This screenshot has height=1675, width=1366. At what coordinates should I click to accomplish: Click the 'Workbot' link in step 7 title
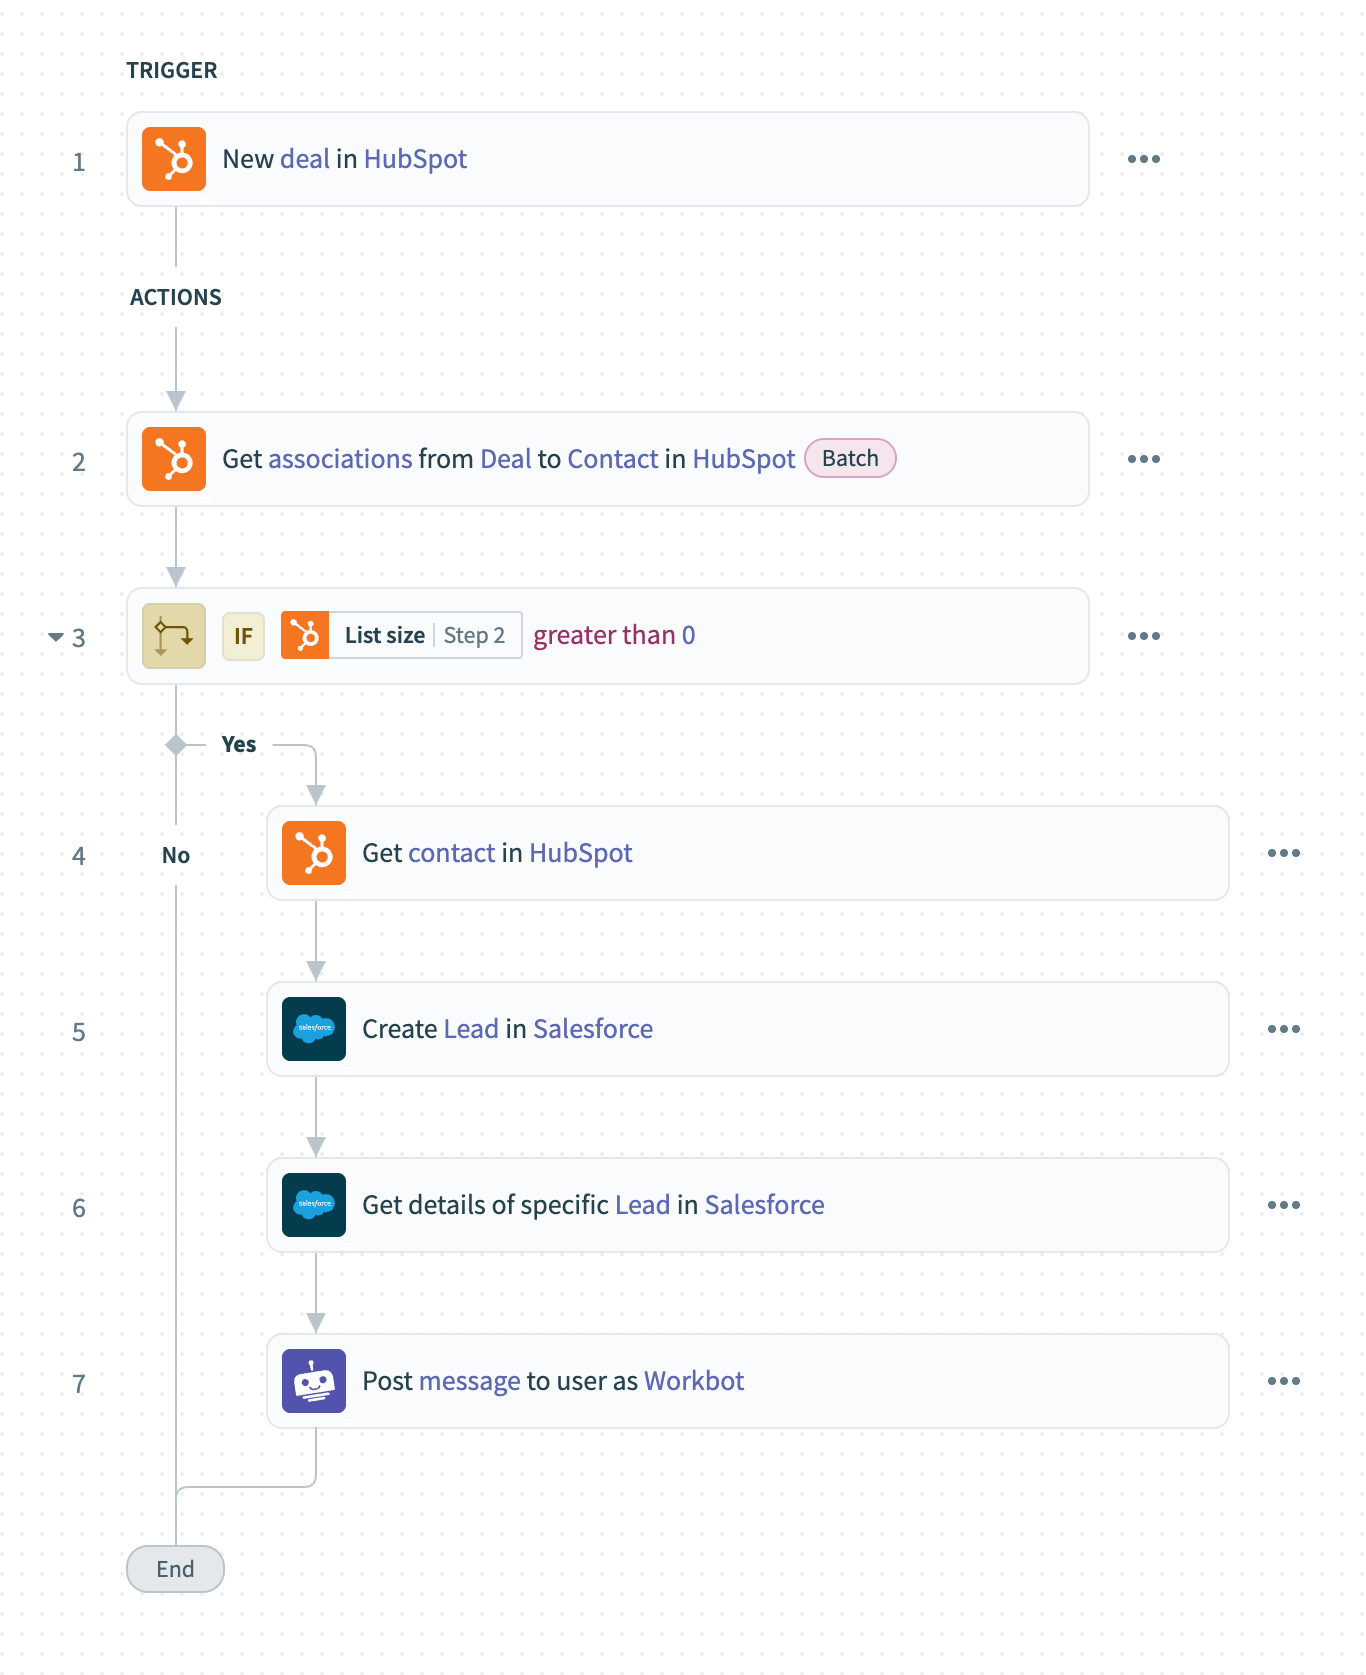[694, 1381]
